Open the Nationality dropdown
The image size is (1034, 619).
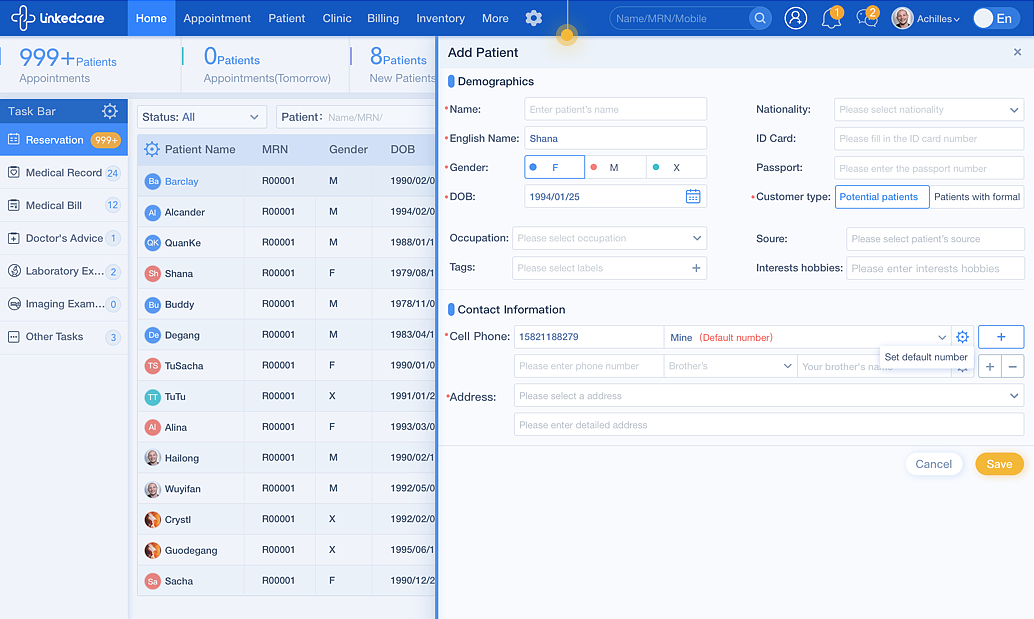928,109
